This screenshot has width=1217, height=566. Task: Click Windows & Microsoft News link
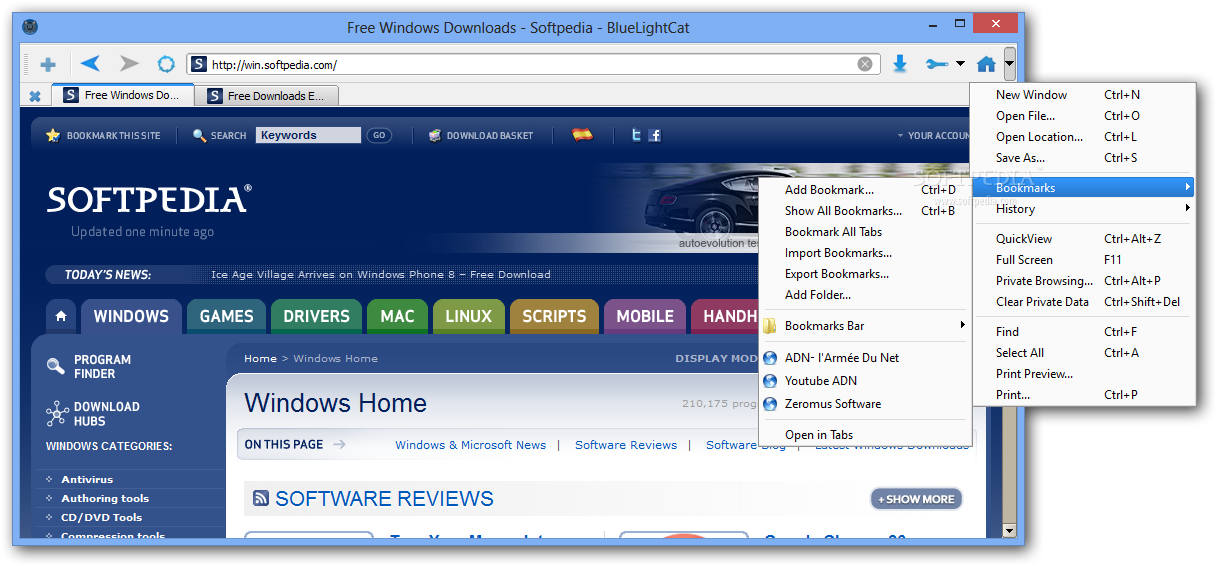point(470,445)
